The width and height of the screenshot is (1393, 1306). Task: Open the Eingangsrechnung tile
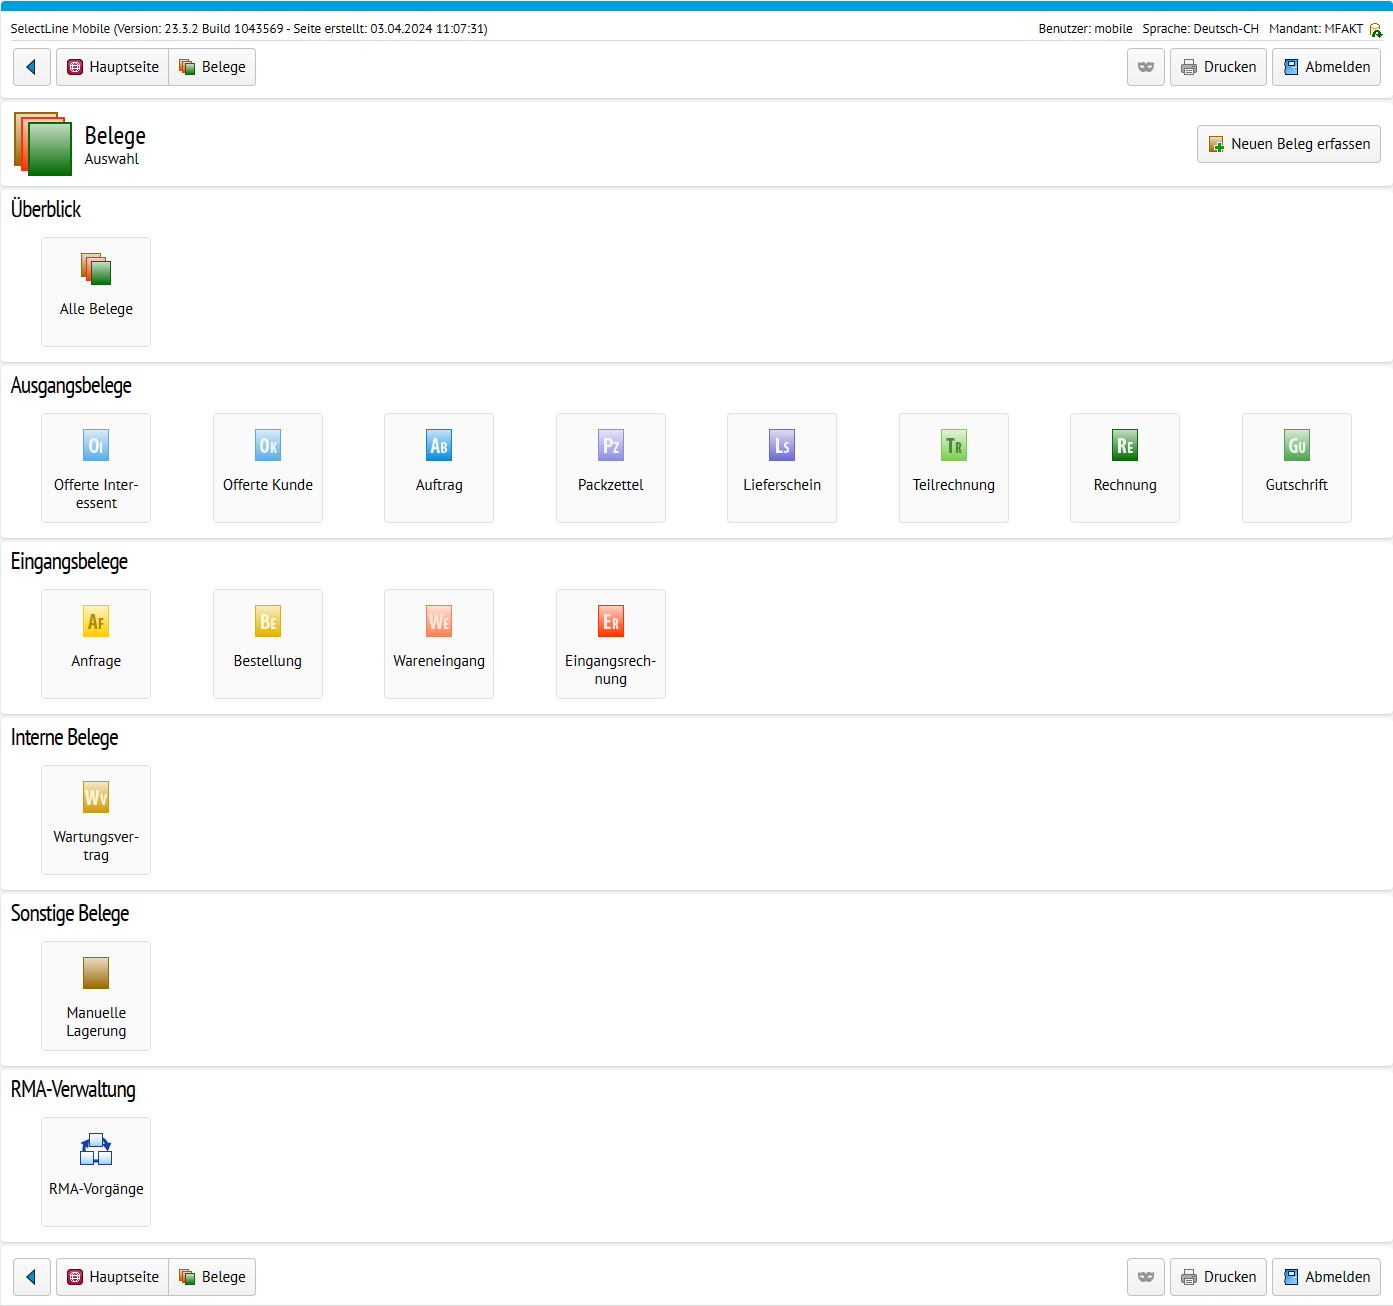pos(611,644)
